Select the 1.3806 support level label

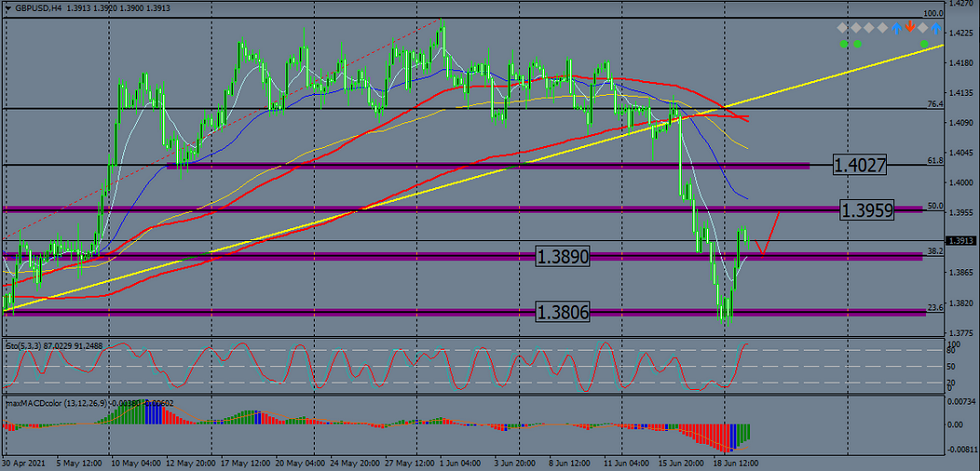pos(562,312)
